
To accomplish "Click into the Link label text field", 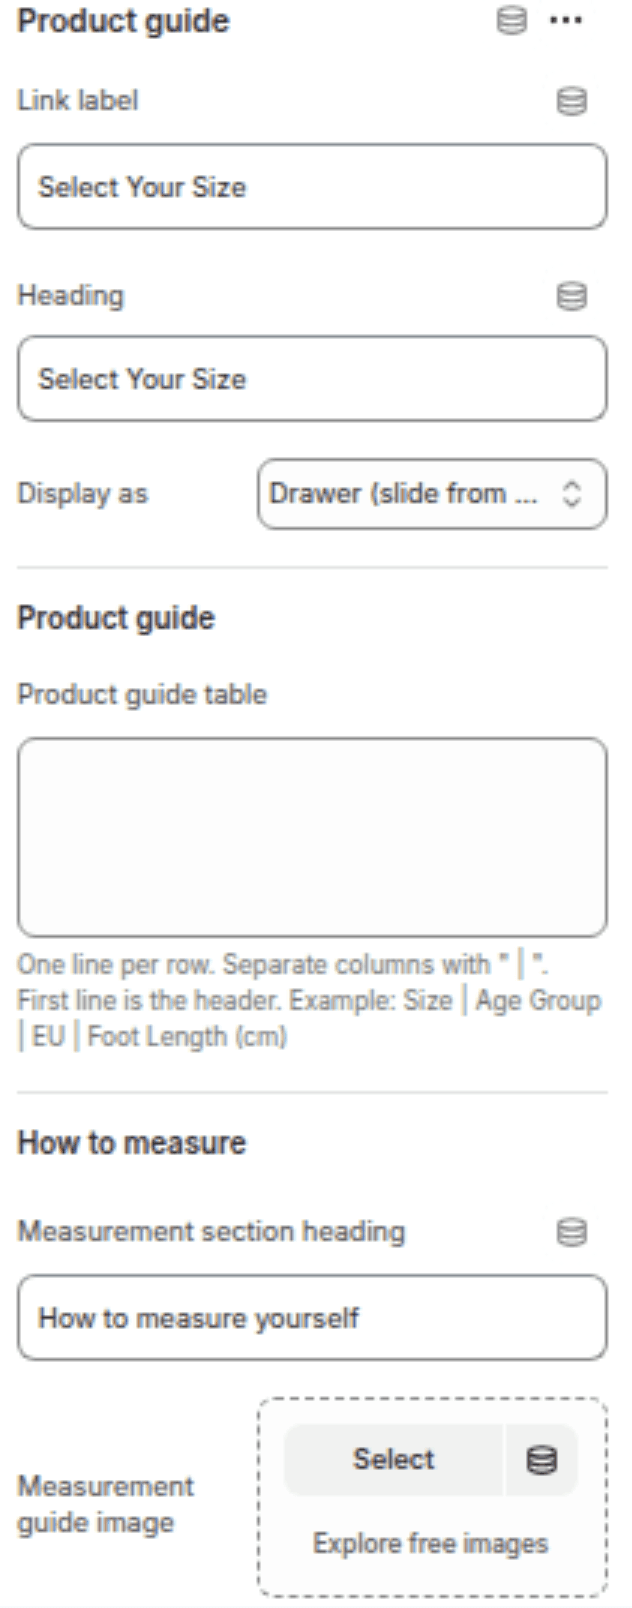I will [311, 187].
